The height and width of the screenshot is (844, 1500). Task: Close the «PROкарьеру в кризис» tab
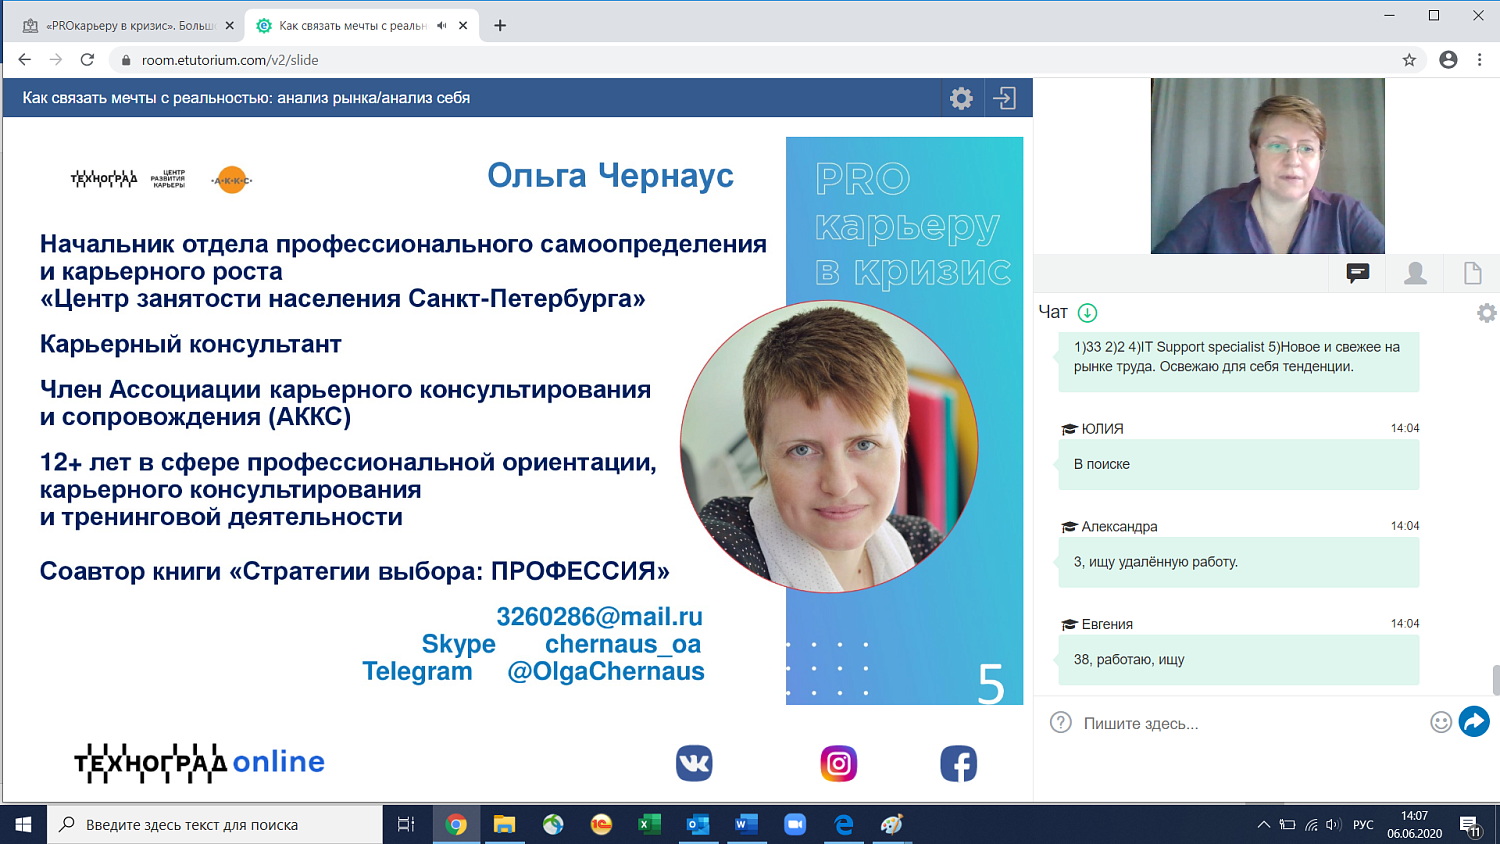point(229,26)
